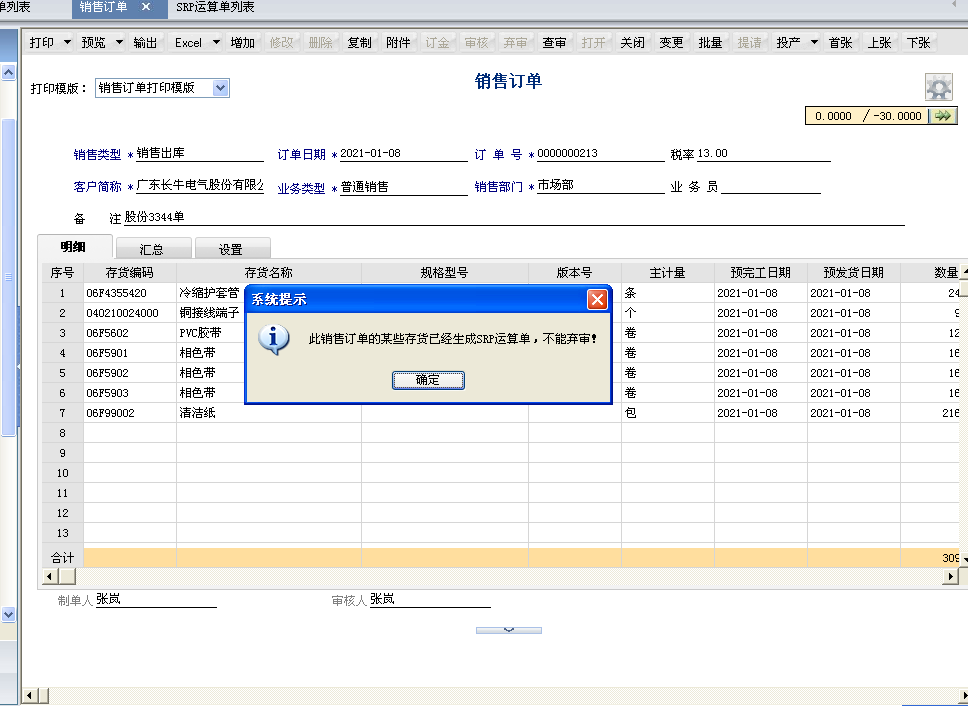
Task: Click the 查审 toolbar button
Action: tap(554, 43)
